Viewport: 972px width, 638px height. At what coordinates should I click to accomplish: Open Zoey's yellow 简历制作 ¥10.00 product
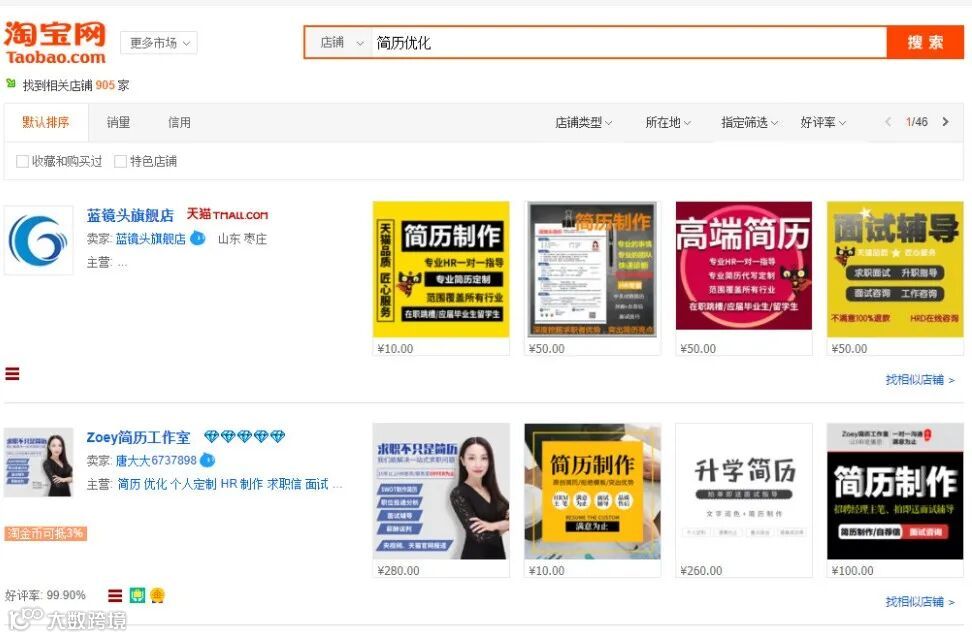592,491
